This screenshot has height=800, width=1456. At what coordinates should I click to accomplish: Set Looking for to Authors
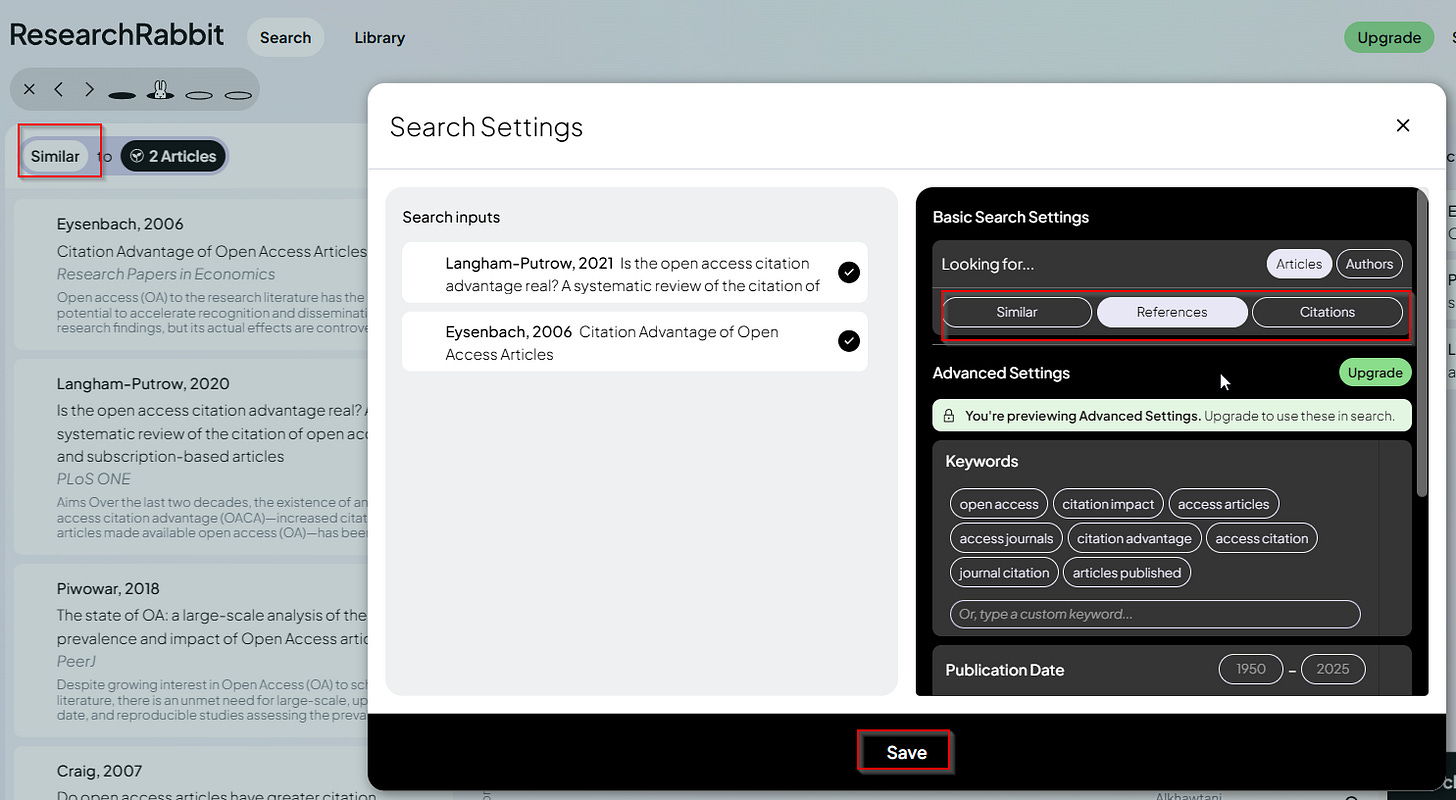tap(1369, 264)
